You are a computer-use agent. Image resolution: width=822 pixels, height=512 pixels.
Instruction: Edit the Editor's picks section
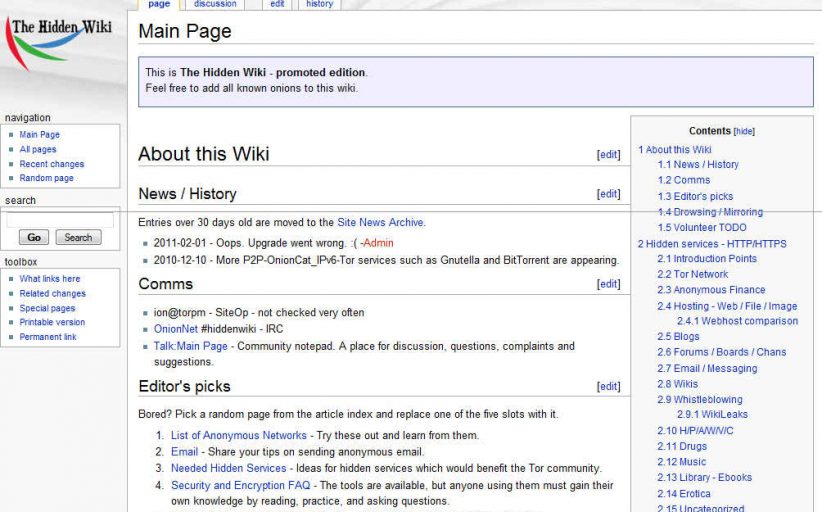(608, 387)
